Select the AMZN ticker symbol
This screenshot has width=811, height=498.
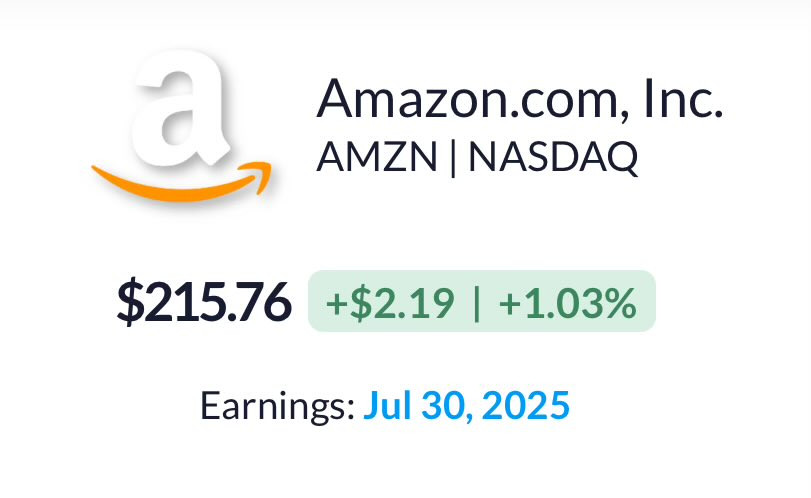pyautogui.click(x=377, y=157)
